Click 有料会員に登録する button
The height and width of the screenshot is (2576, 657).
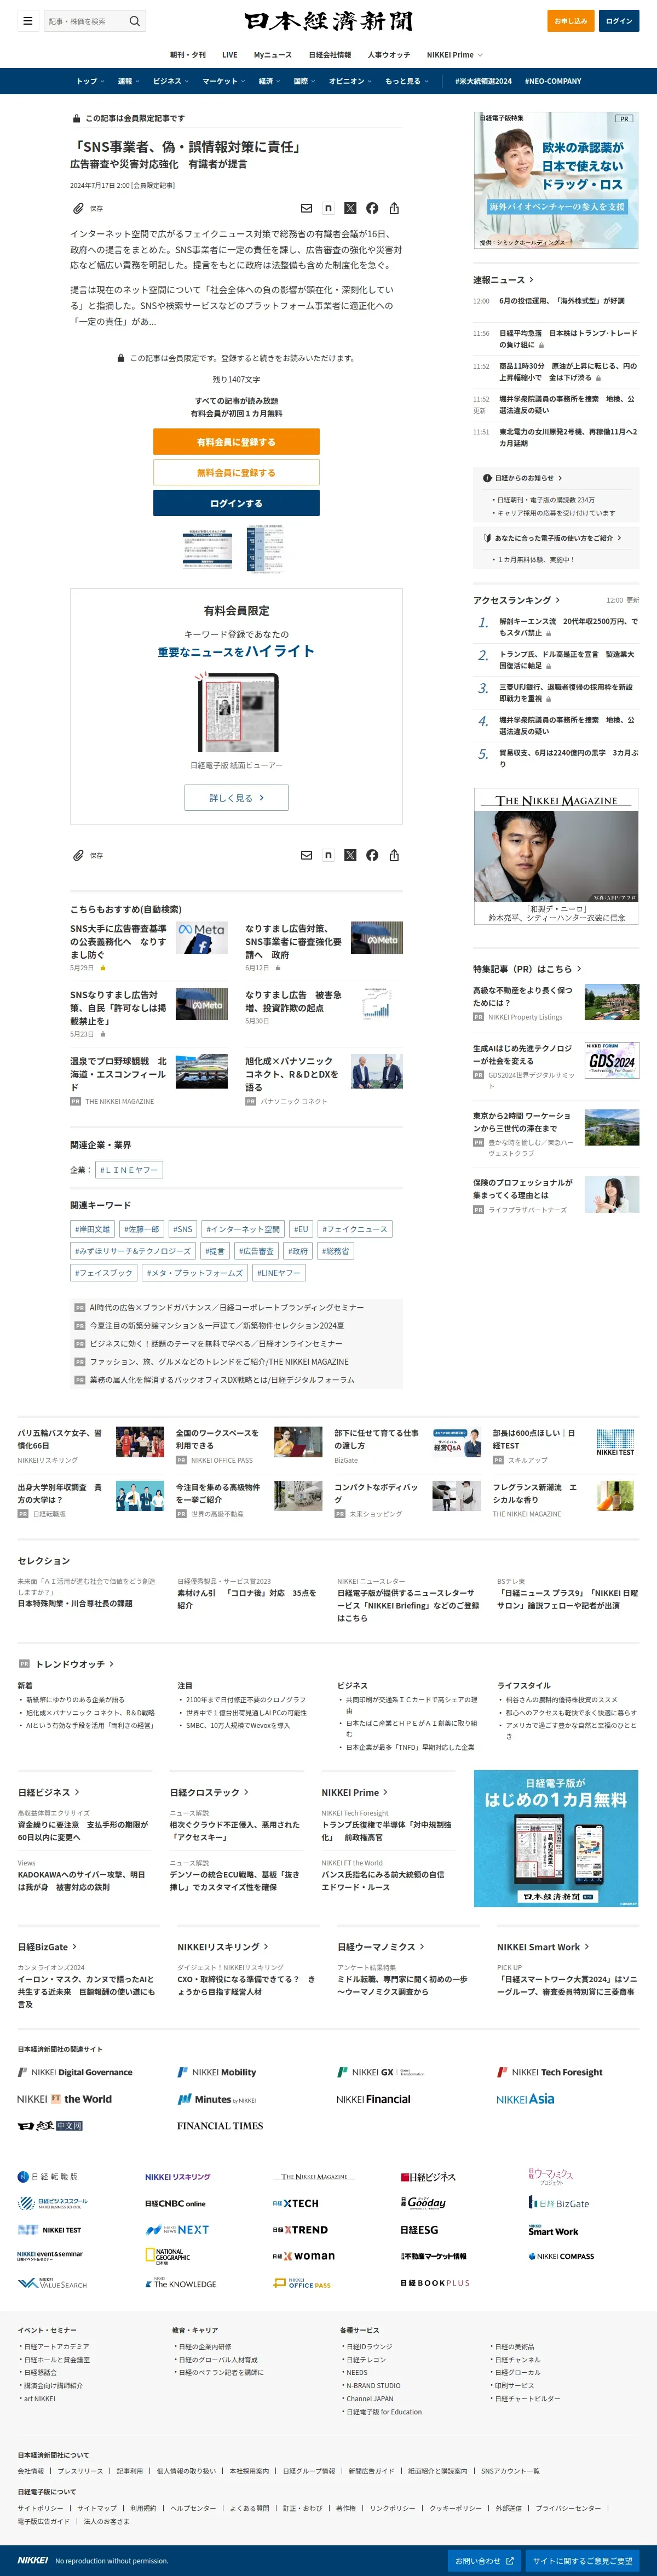click(x=236, y=442)
